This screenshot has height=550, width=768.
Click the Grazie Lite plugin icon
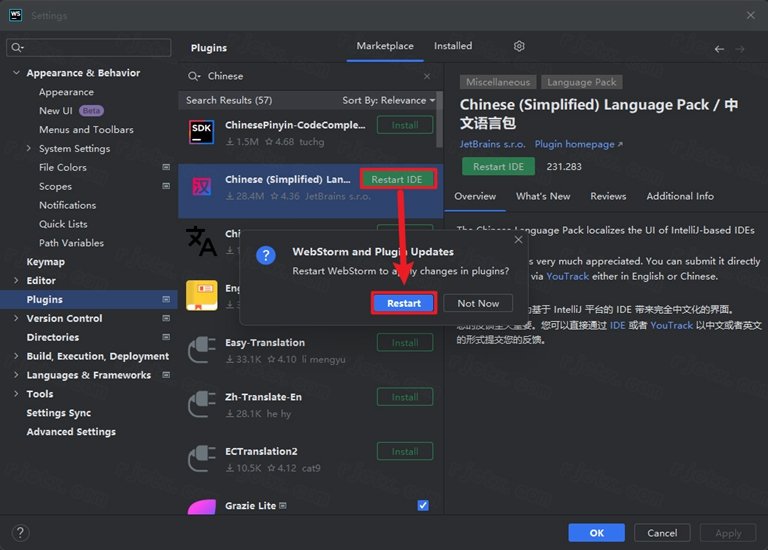[201, 507]
